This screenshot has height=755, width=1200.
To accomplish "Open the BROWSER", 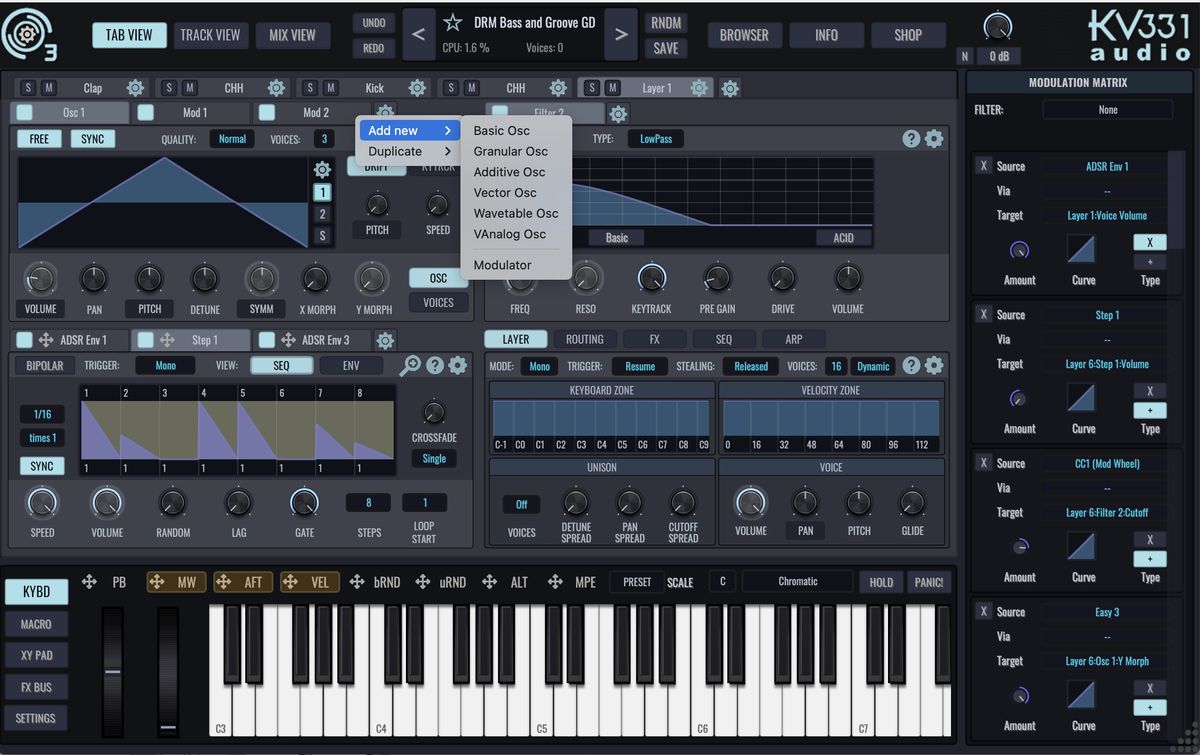I will [x=744, y=34].
